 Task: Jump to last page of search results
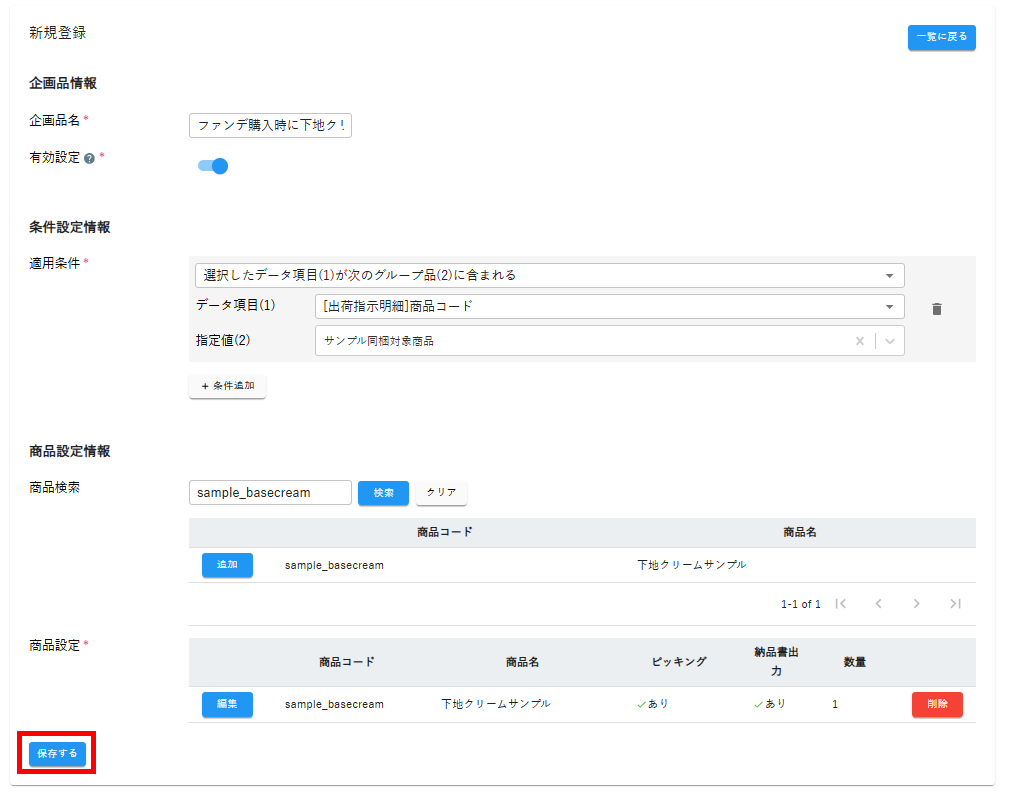[x=955, y=604]
